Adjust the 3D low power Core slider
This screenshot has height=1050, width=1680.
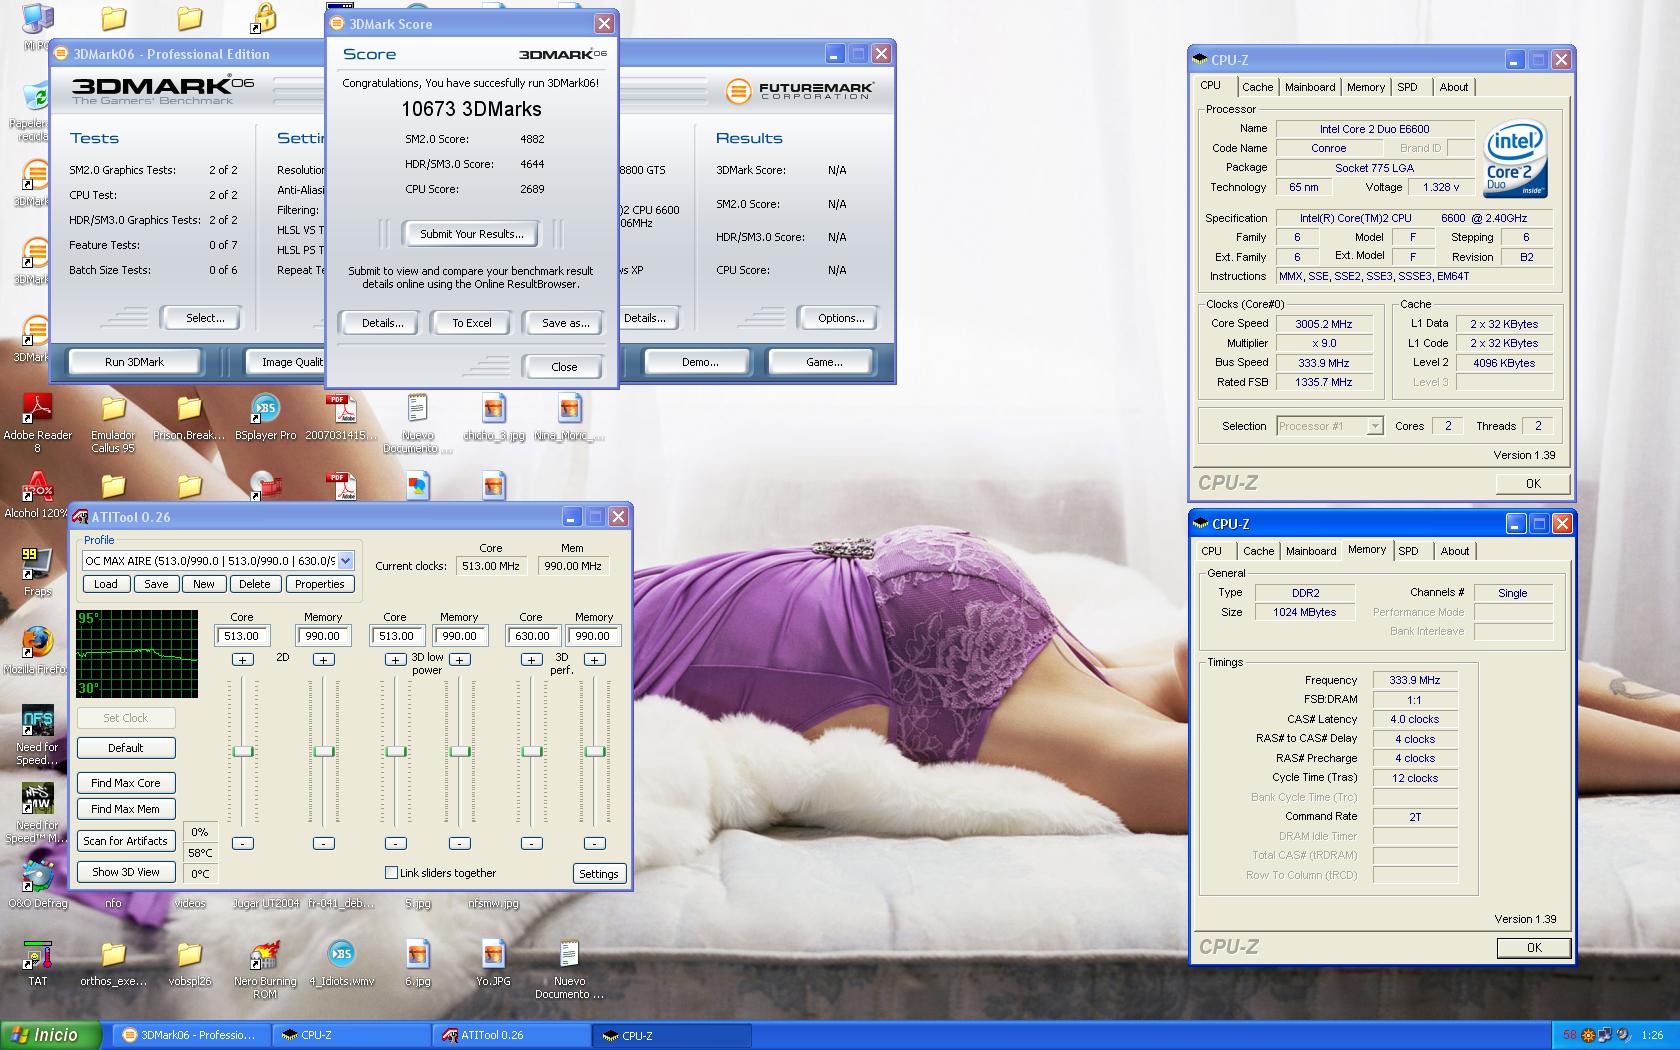[396, 751]
